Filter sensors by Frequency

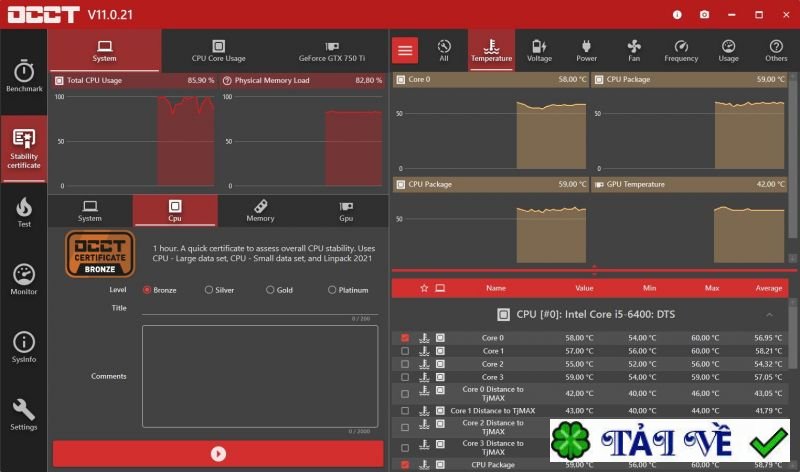point(681,51)
